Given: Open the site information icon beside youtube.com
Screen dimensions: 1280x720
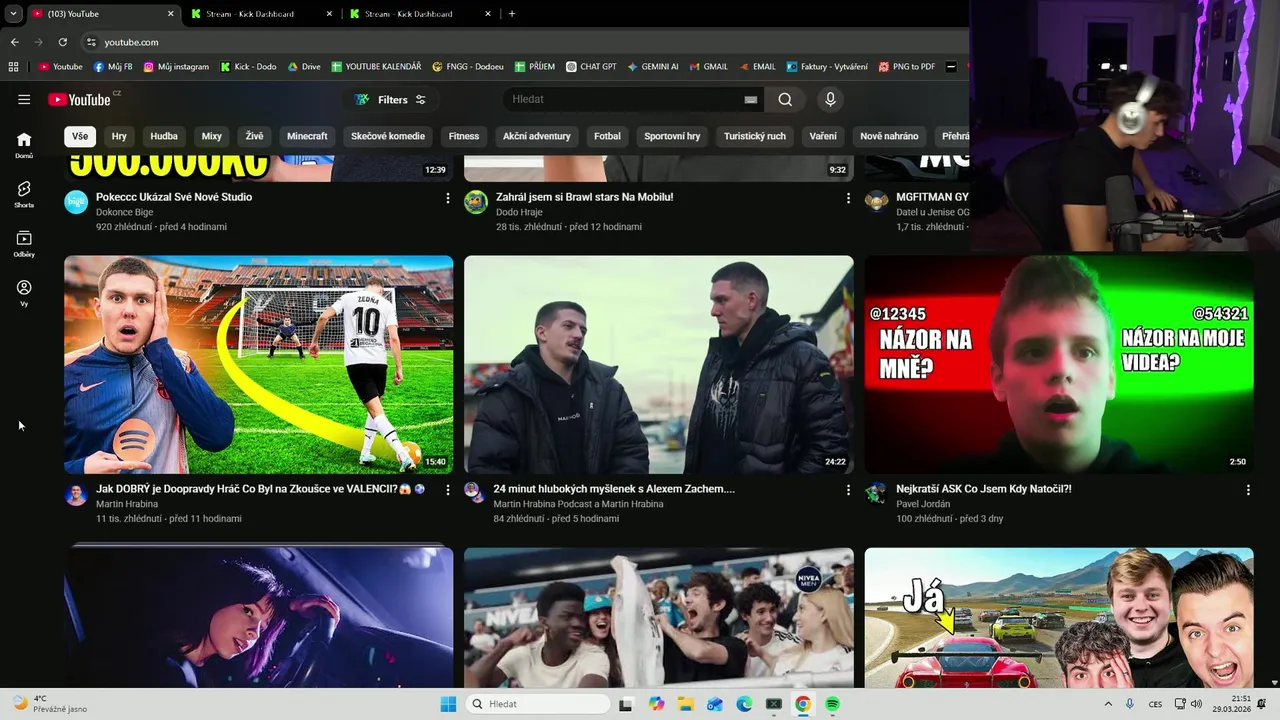Looking at the screenshot, I should click(91, 42).
